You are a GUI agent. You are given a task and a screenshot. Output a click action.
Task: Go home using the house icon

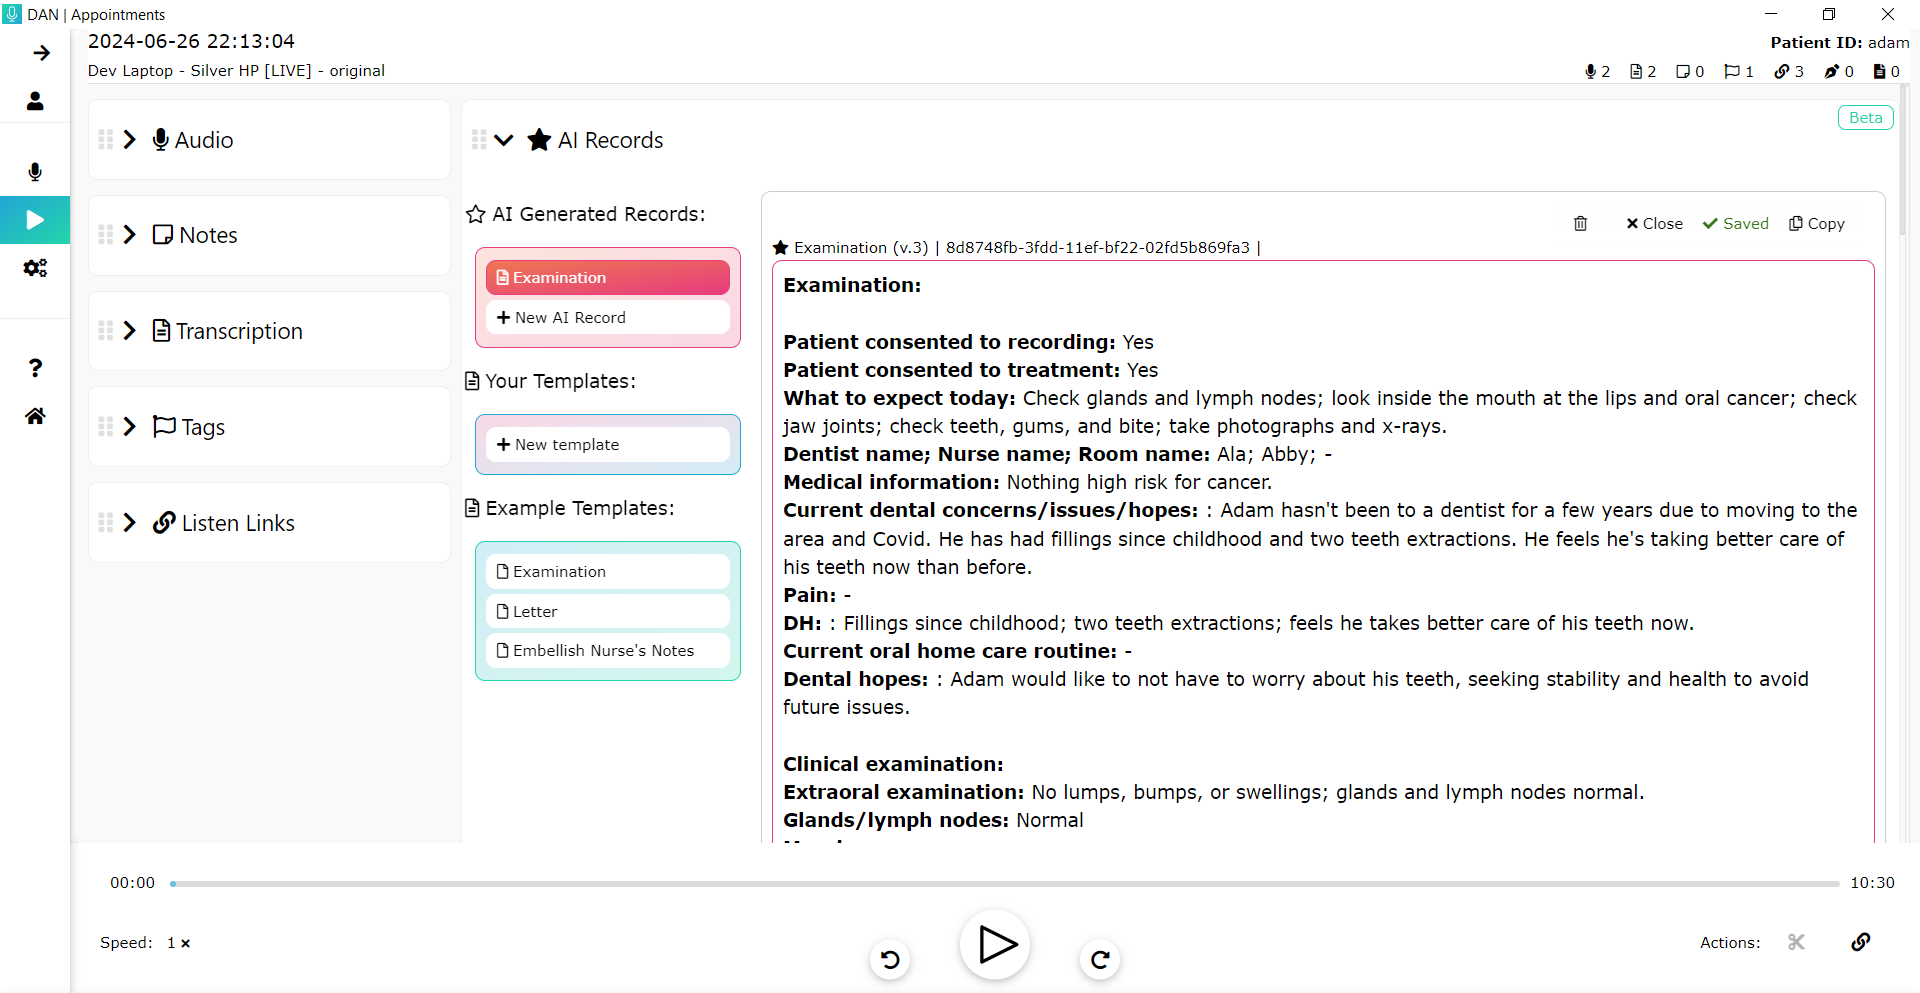pyautogui.click(x=35, y=416)
